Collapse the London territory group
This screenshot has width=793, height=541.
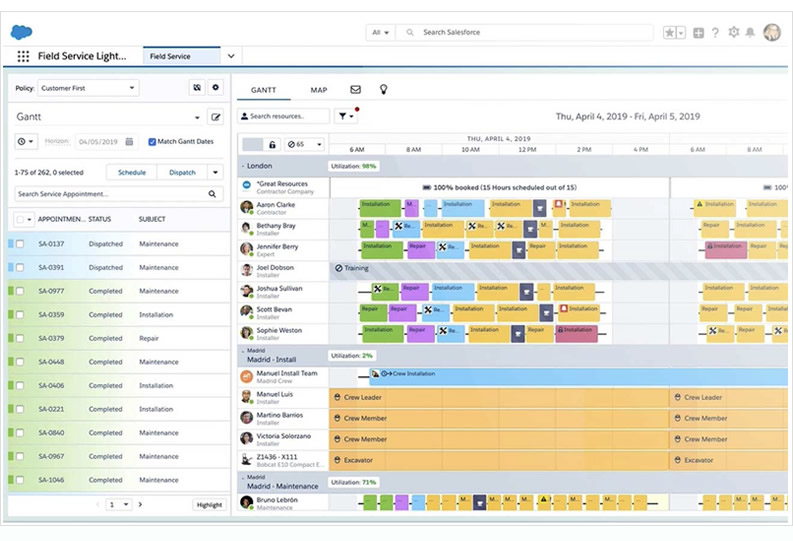click(243, 166)
